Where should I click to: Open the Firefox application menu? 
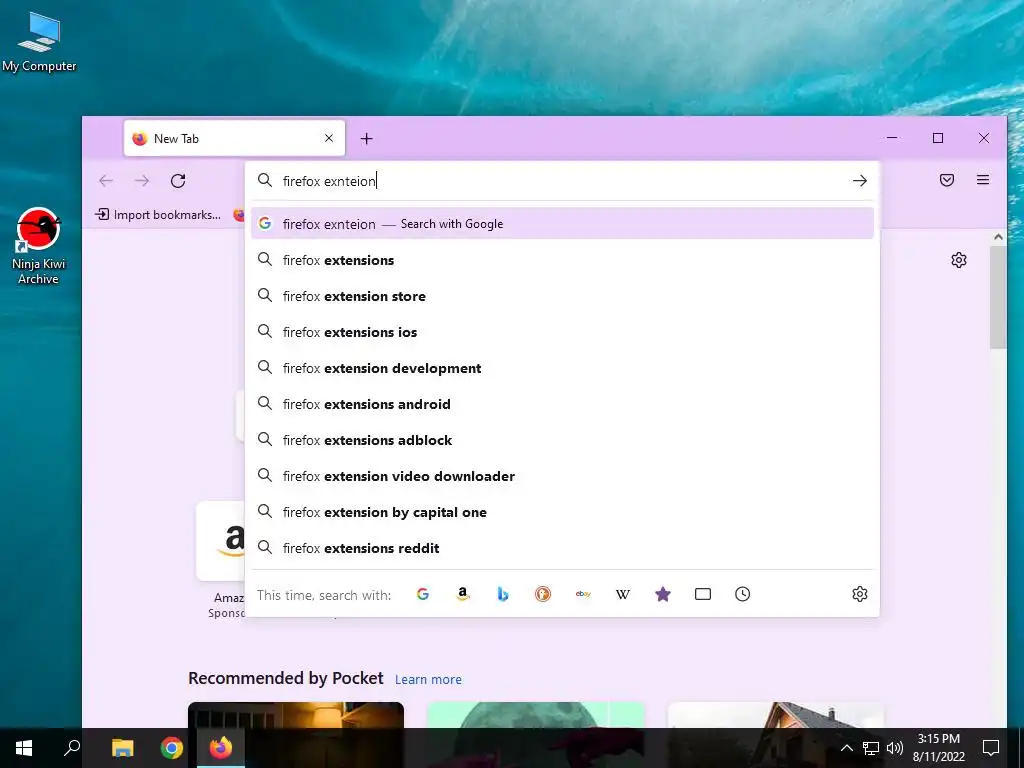[982, 180]
